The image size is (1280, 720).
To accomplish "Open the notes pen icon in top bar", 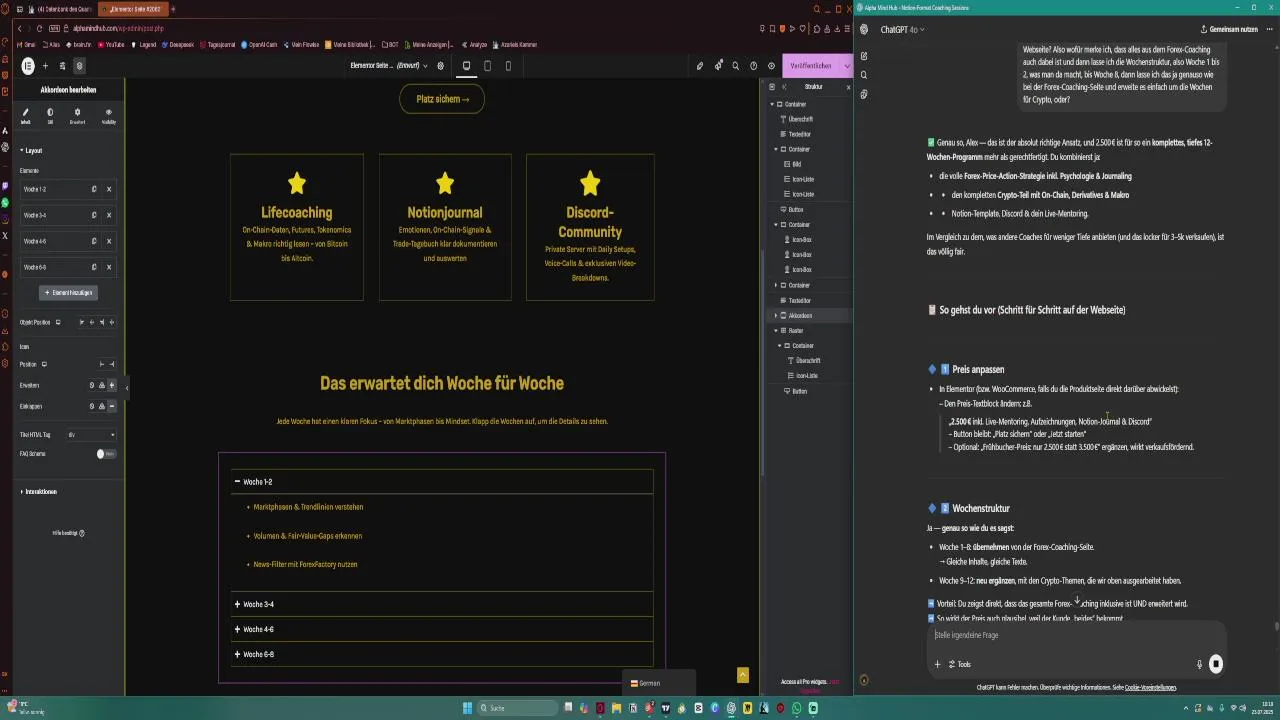I will tap(700, 66).
